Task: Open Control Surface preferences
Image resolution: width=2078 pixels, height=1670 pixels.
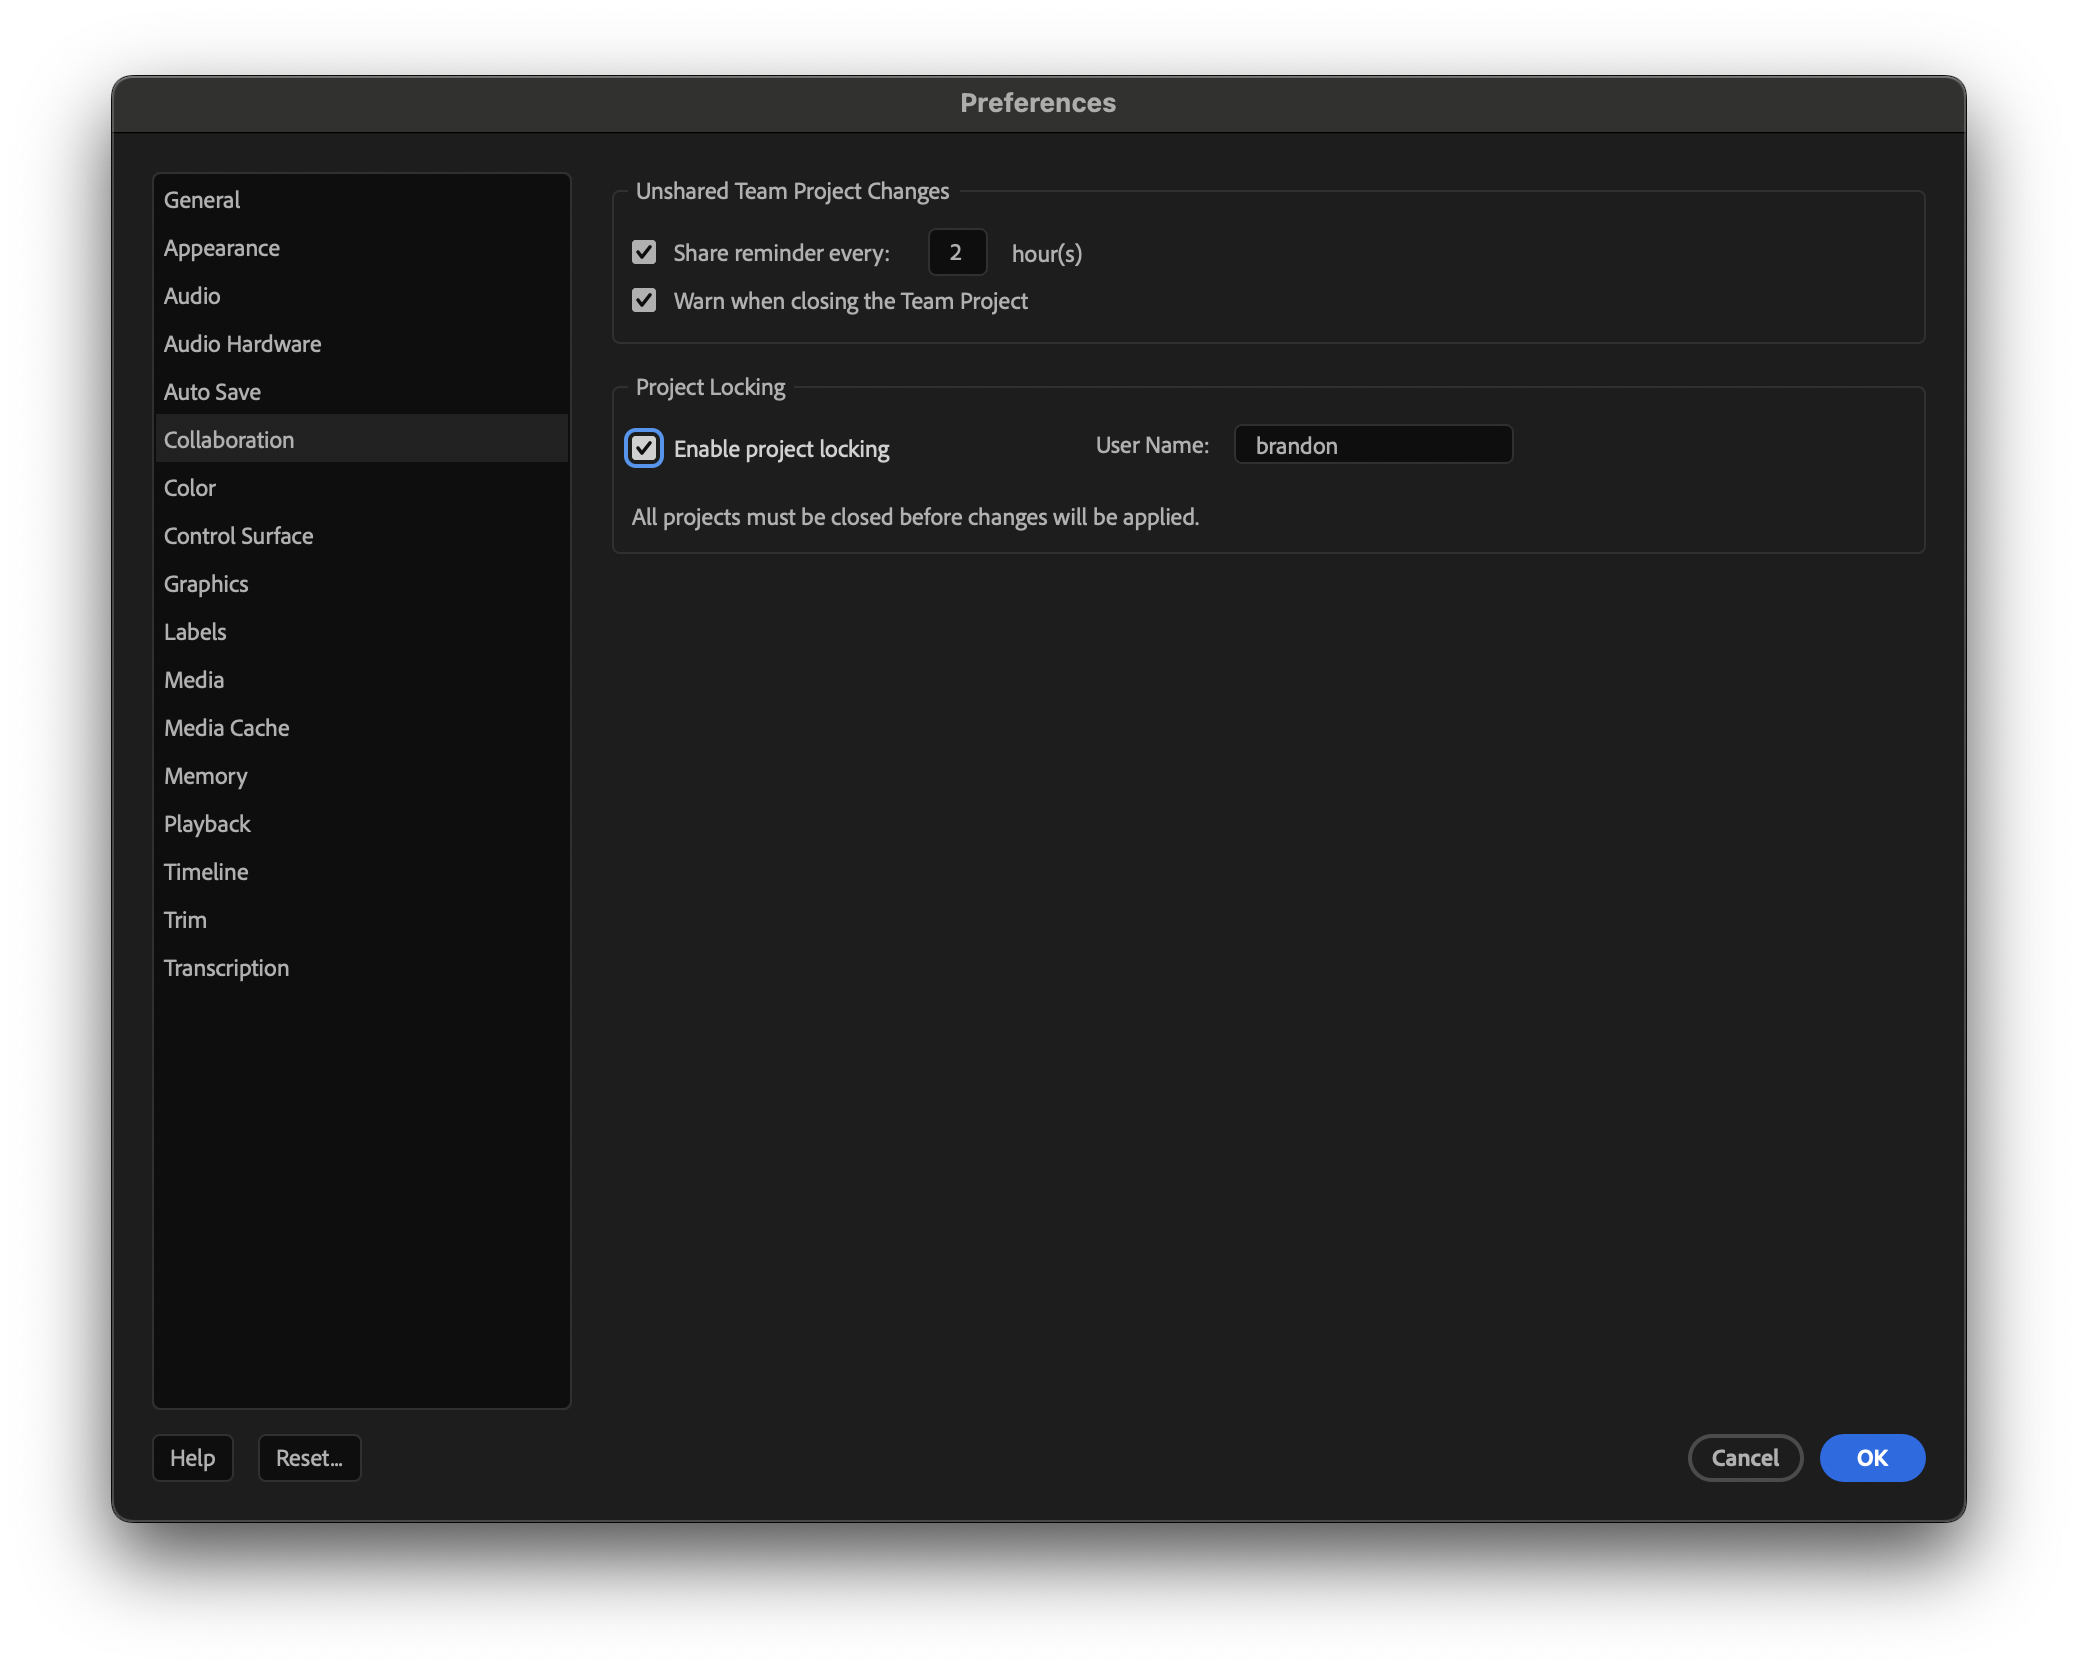Action: click(238, 536)
